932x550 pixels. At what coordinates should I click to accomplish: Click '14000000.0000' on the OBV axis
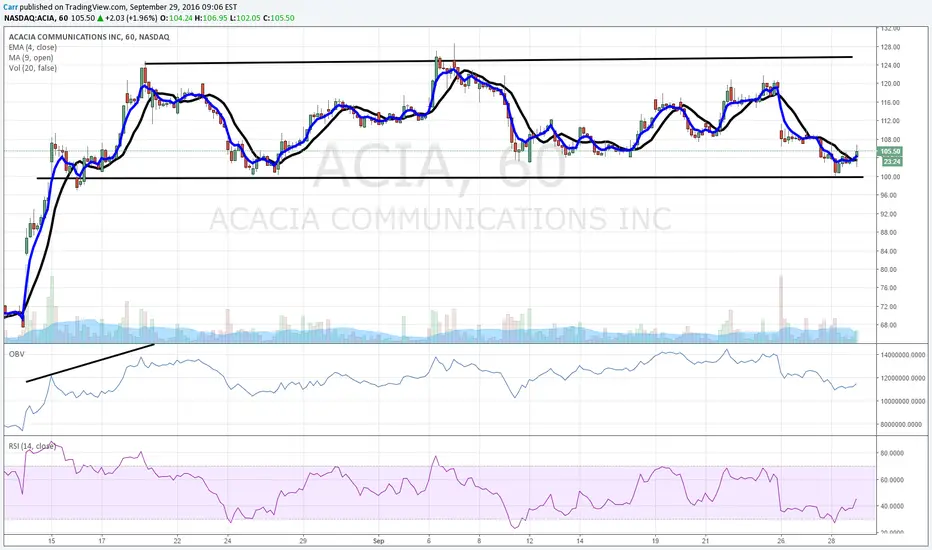pyautogui.click(x=903, y=355)
